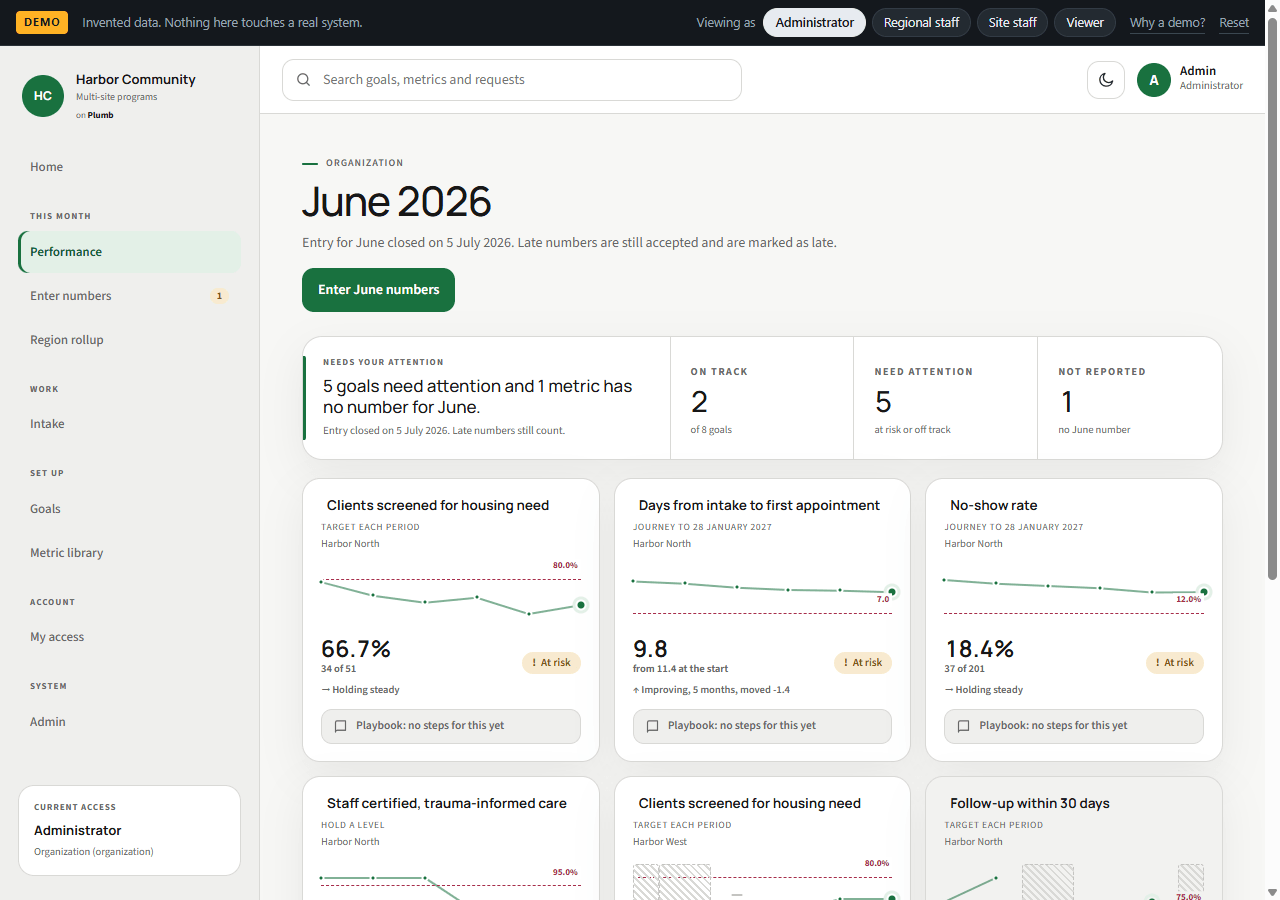The height and width of the screenshot is (900, 1280).
Task: Open Follow-up within 30 days title
Action: pyautogui.click(x=1030, y=804)
